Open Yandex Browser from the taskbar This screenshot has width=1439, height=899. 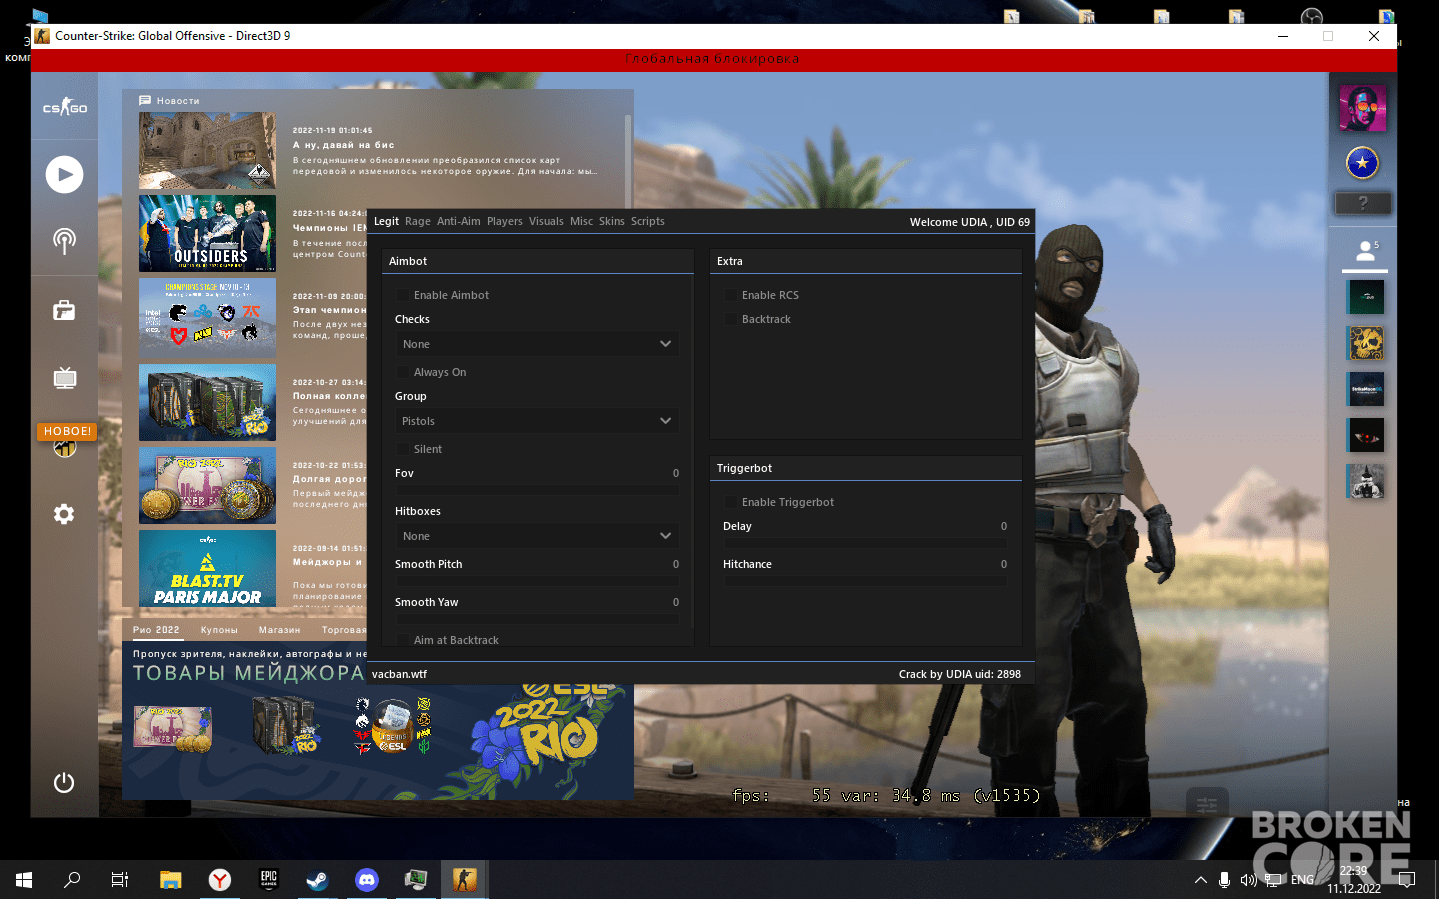click(219, 880)
